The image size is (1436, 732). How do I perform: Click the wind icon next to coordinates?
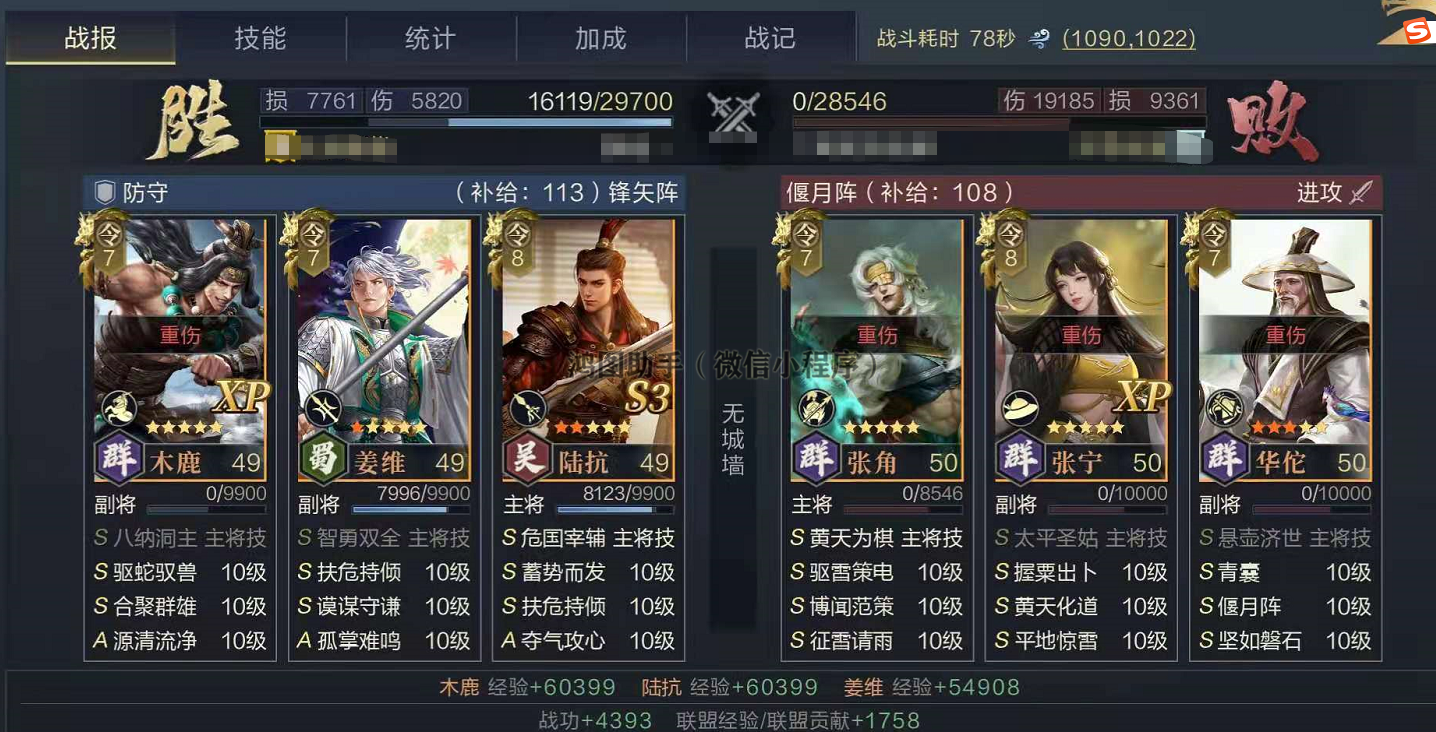click(x=1040, y=39)
